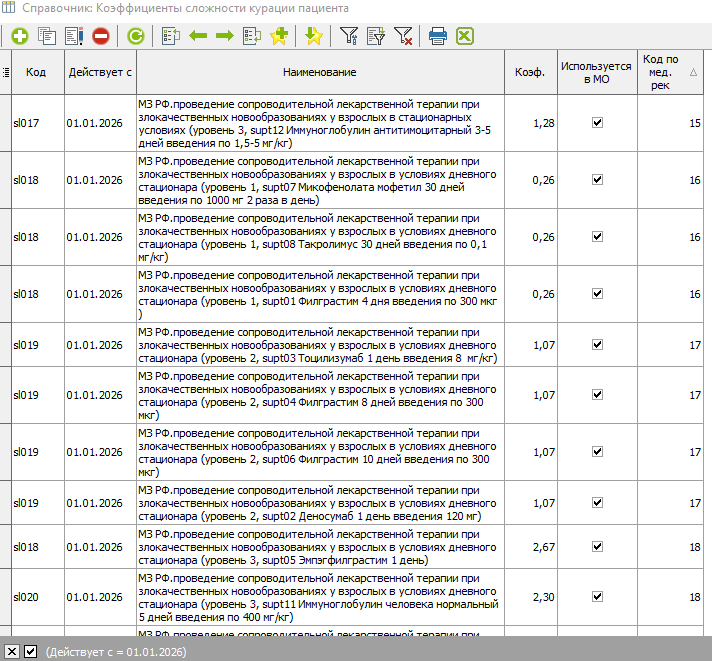The image size is (712, 661).
Task: Remove the filter with the X in the bottom bar
Action: (12, 652)
